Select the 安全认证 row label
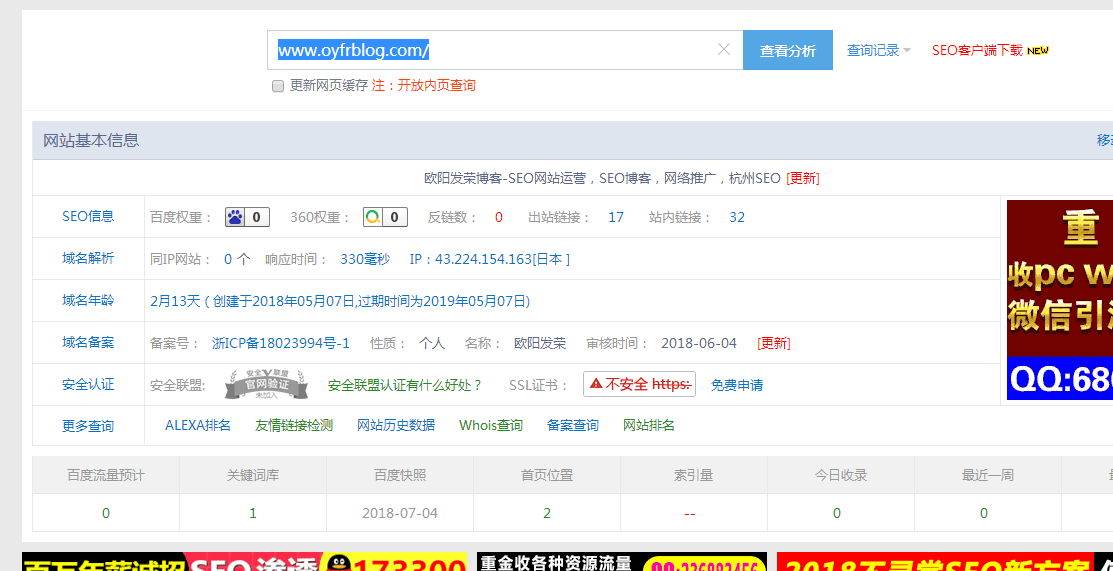Screen dimensions: 1113x571 [88, 385]
